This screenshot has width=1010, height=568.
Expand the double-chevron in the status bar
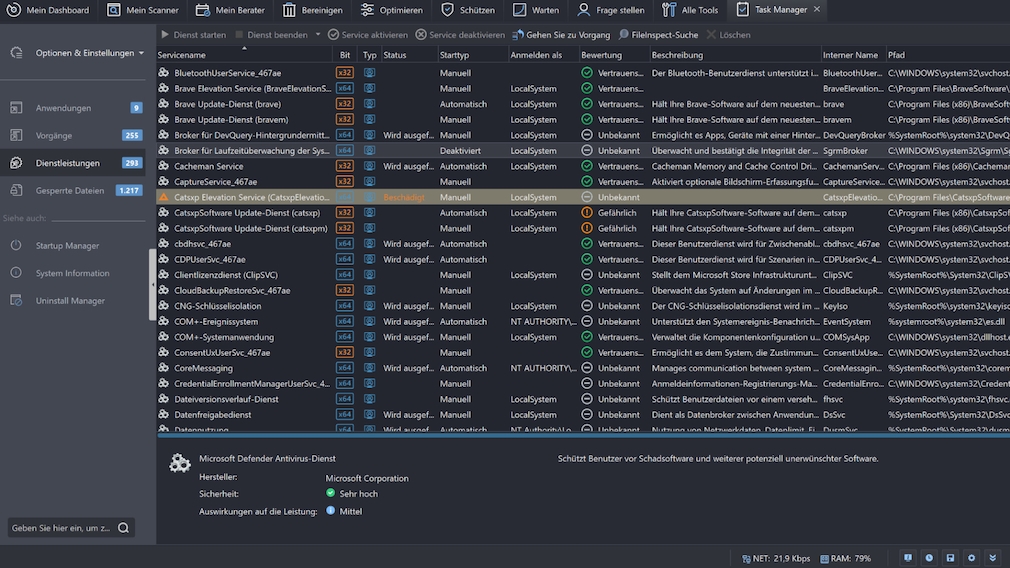tap(993, 557)
